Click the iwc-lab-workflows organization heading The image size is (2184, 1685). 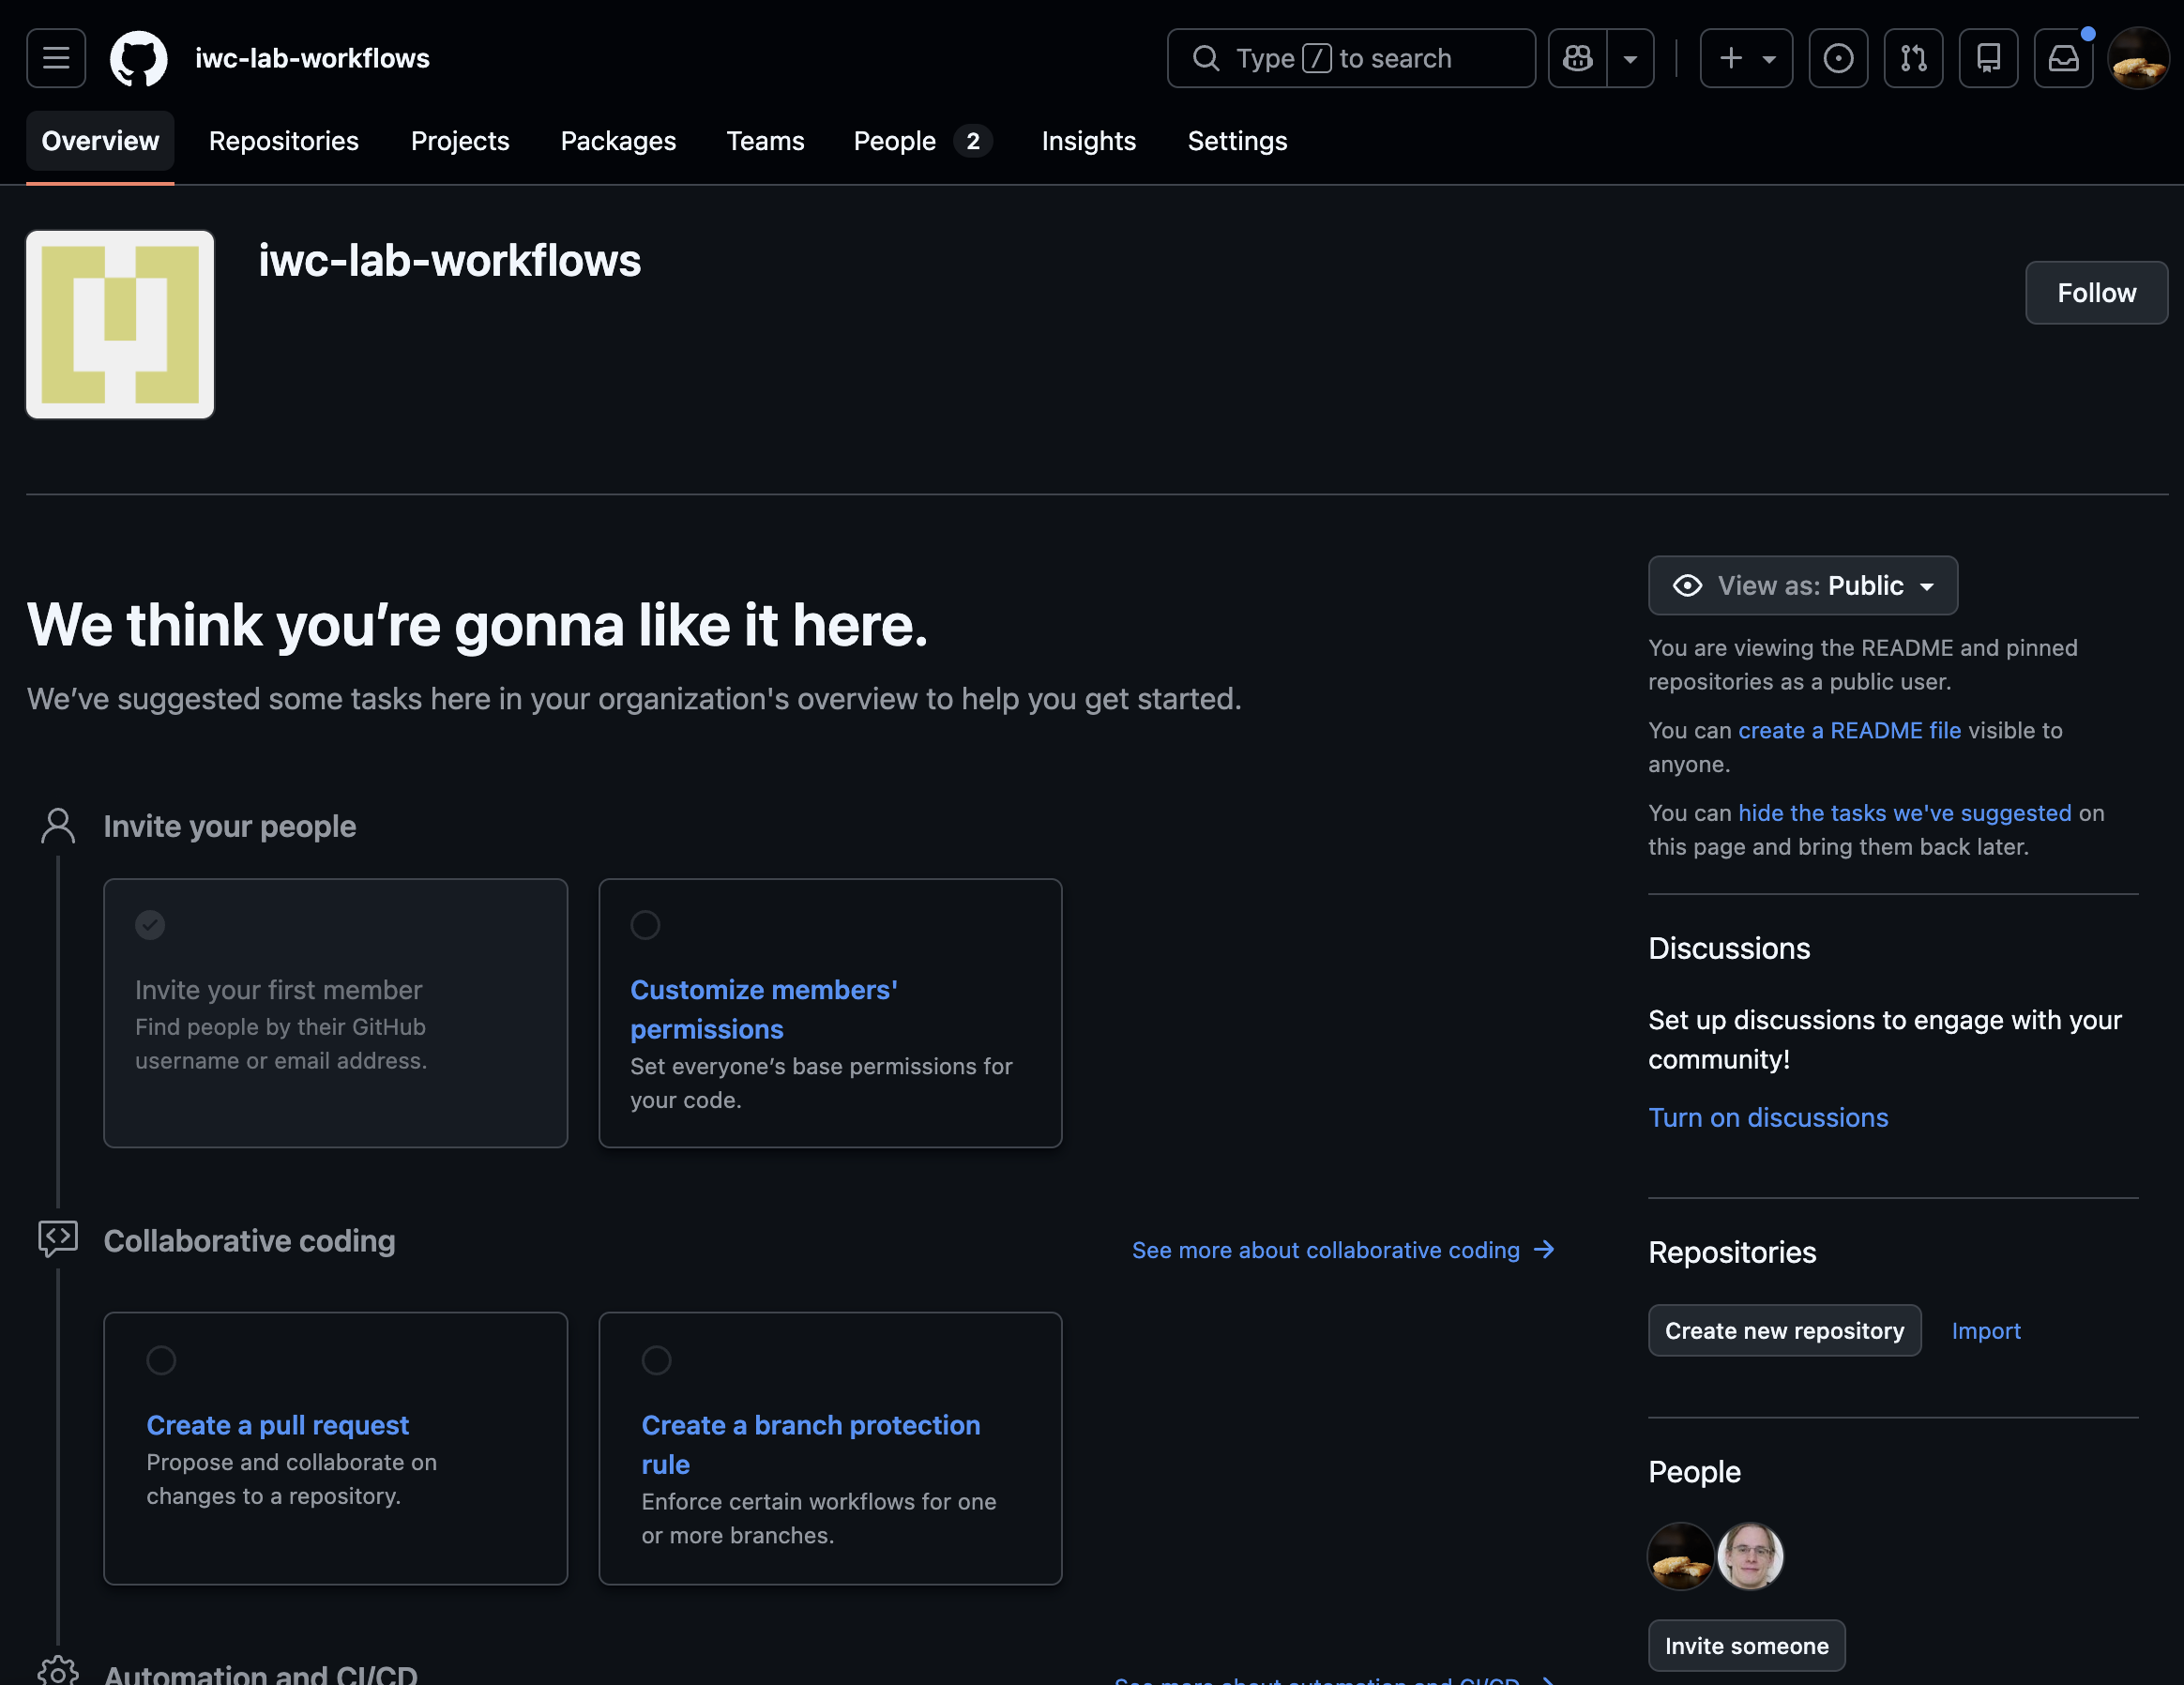[450, 261]
